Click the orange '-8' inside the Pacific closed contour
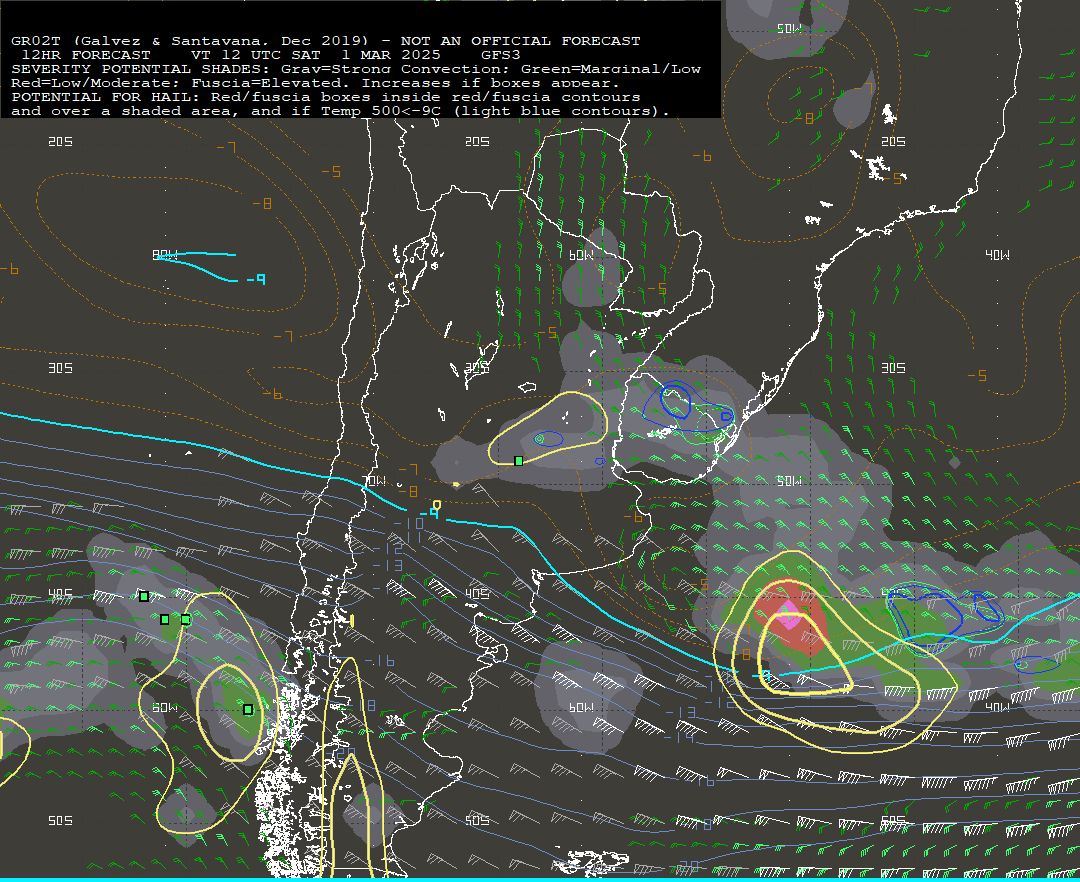Image resolution: width=1080 pixels, height=882 pixels. (x=262, y=204)
